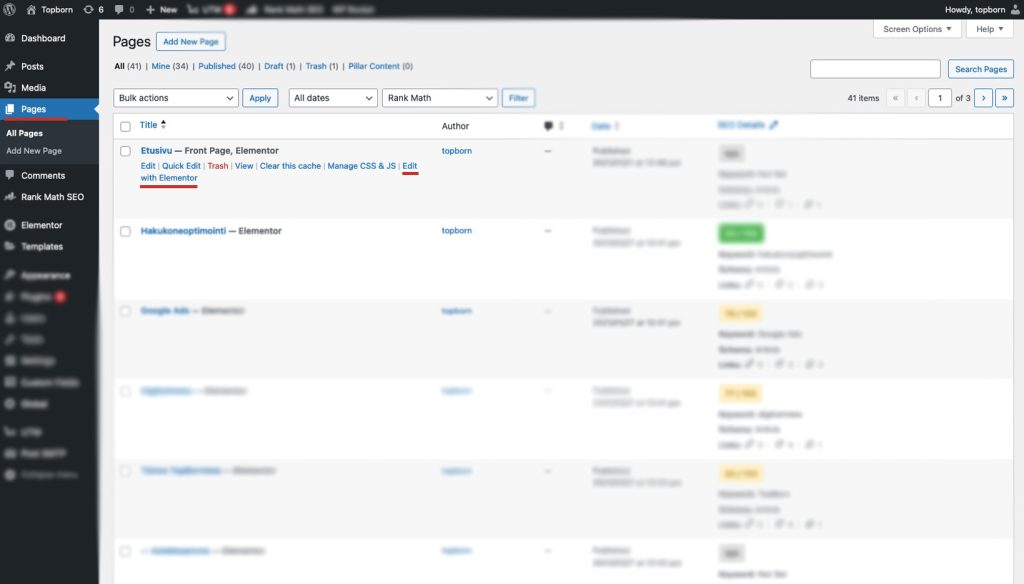Open the Media library menu
This screenshot has width=1024, height=584.
(33, 88)
